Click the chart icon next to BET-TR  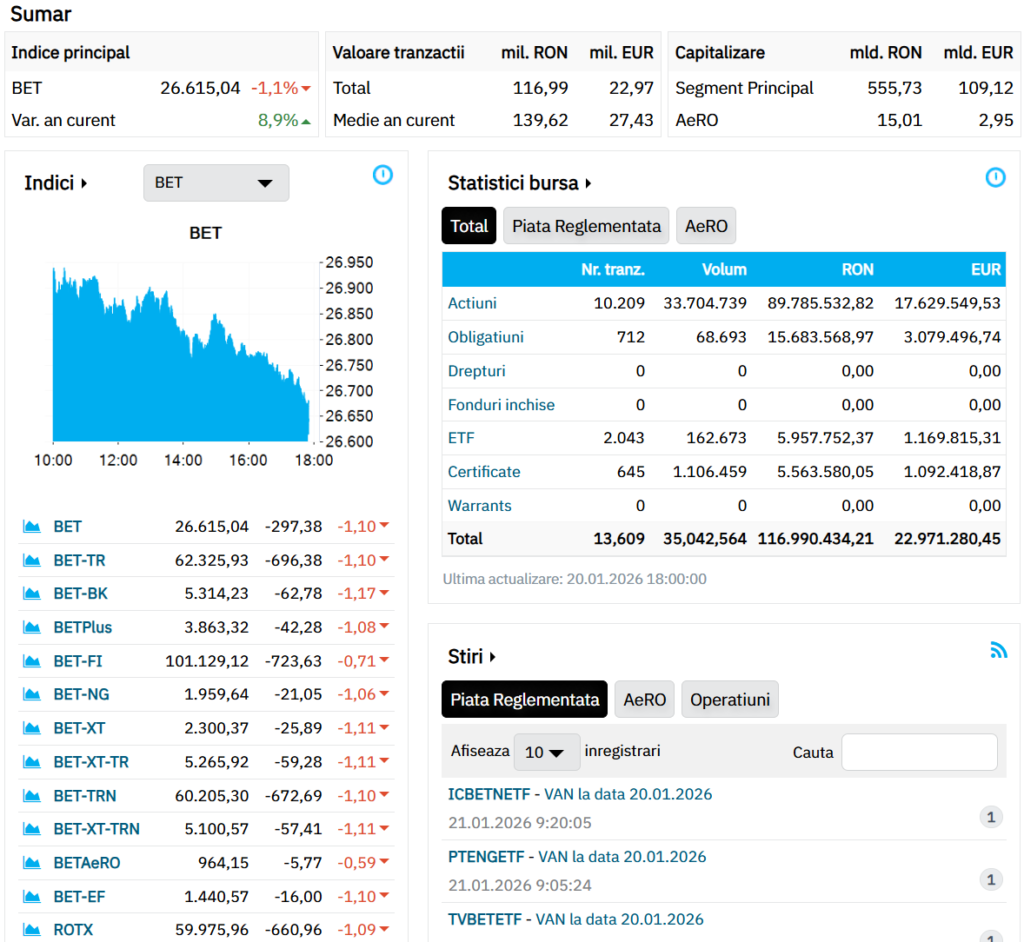(x=32, y=560)
